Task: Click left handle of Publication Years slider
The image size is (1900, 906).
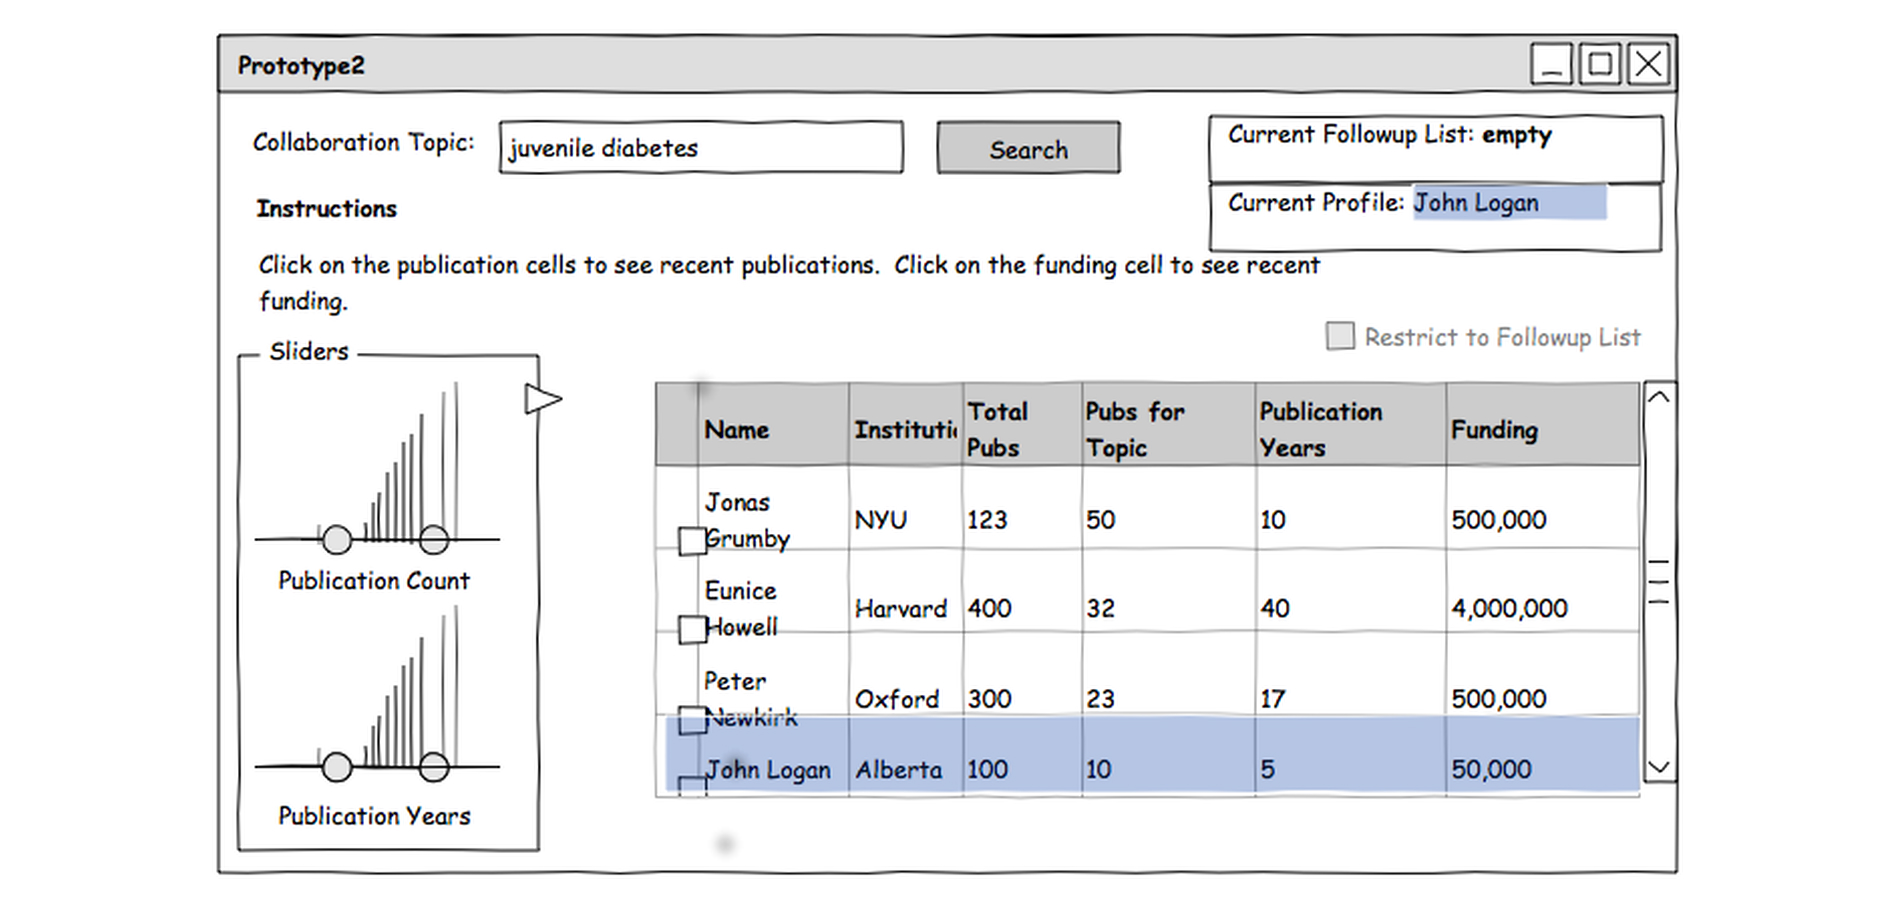Action: 337,767
